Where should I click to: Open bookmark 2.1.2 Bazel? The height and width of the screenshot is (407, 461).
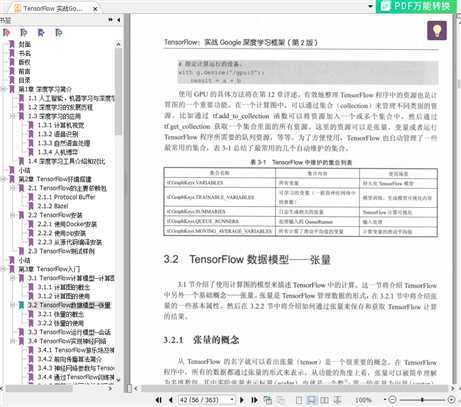tap(53, 206)
